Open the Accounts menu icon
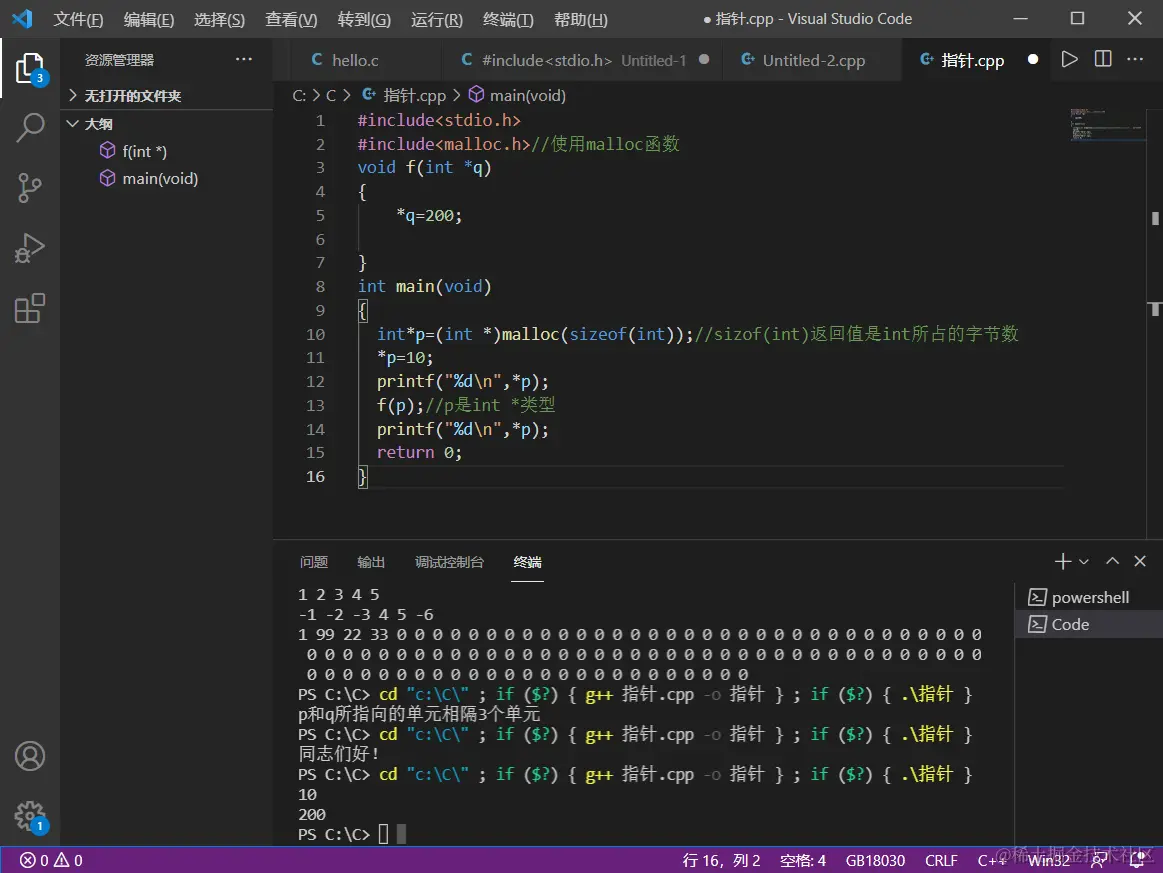The height and width of the screenshot is (873, 1163). click(x=30, y=756)
